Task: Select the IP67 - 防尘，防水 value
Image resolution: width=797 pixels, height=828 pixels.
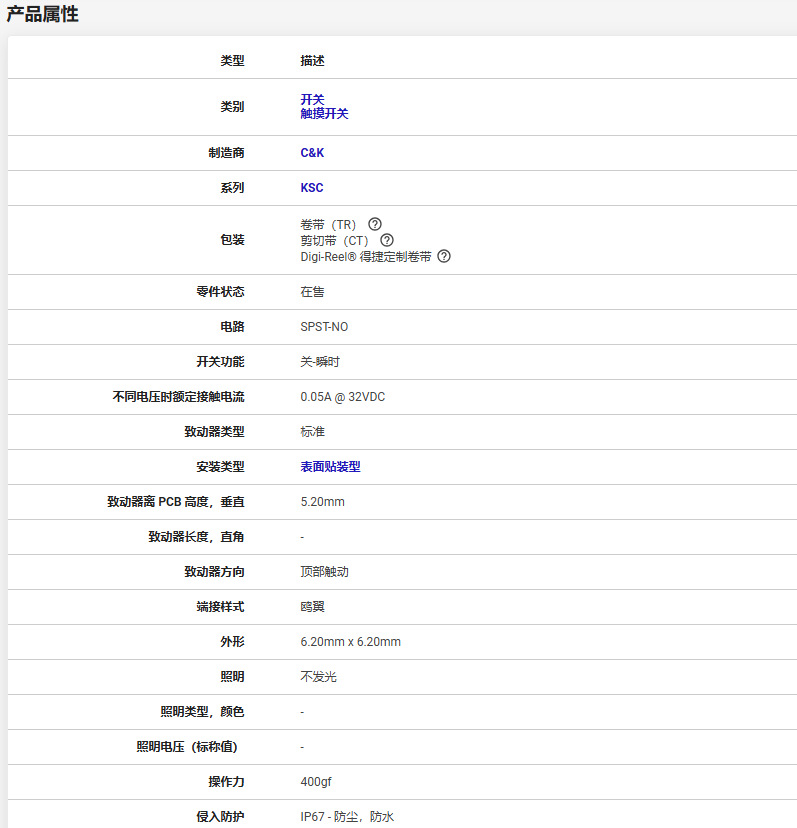Action: coord(347,817)
